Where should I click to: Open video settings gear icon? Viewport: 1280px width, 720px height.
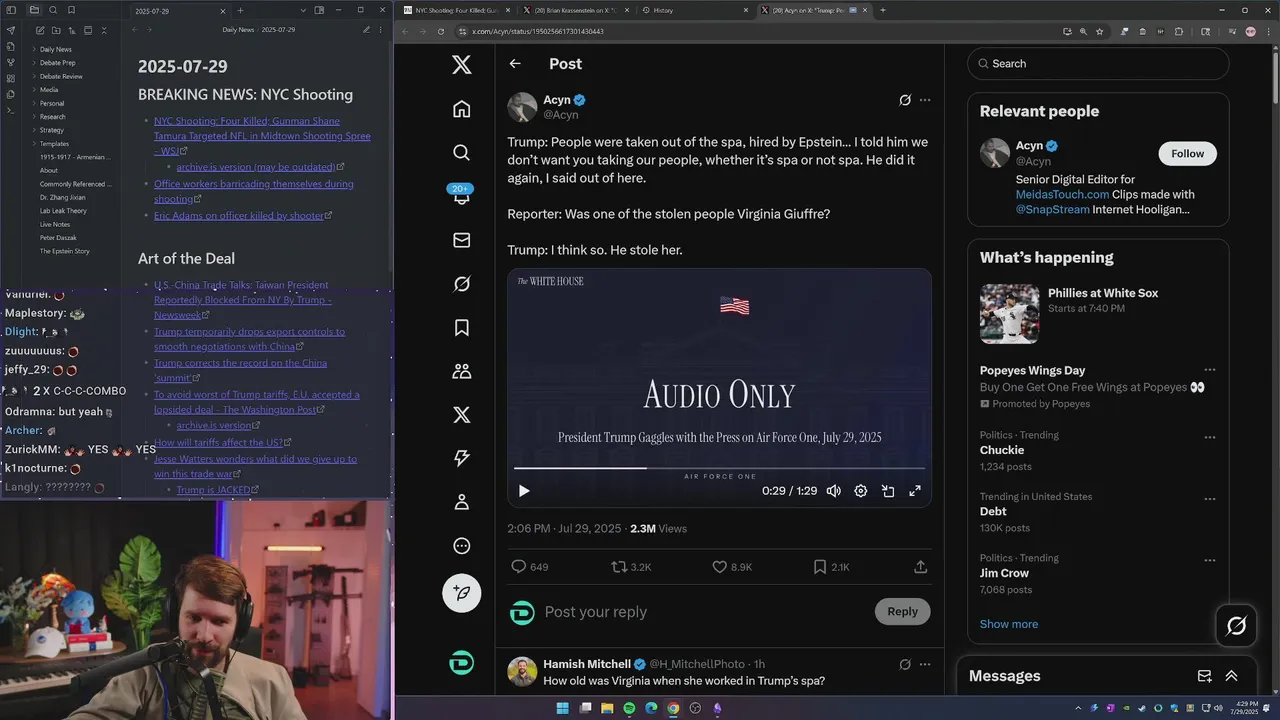860,491
